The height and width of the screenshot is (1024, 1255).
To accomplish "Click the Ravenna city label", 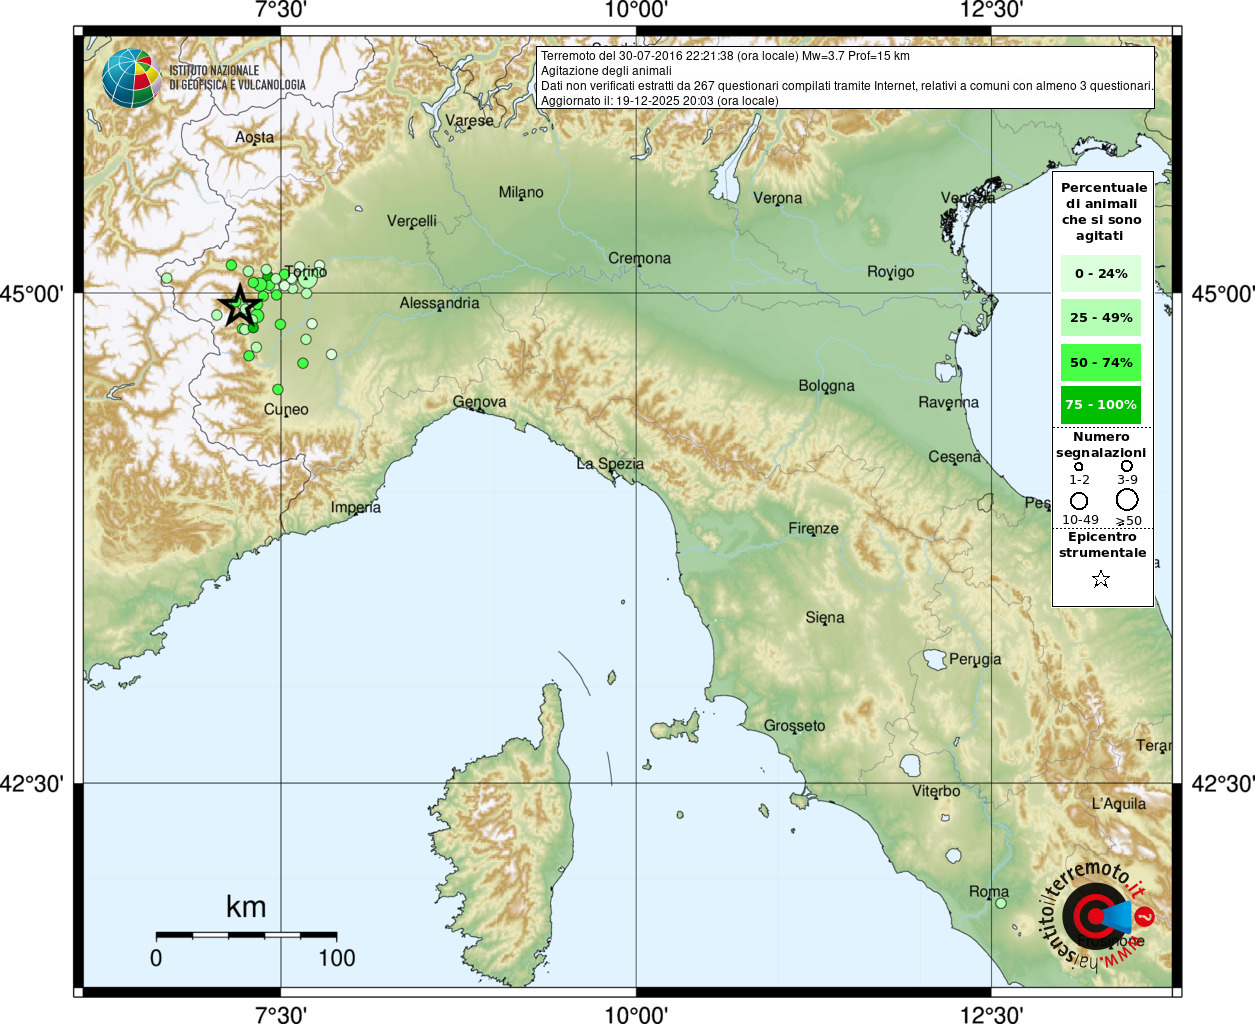I will coord(948,402).
